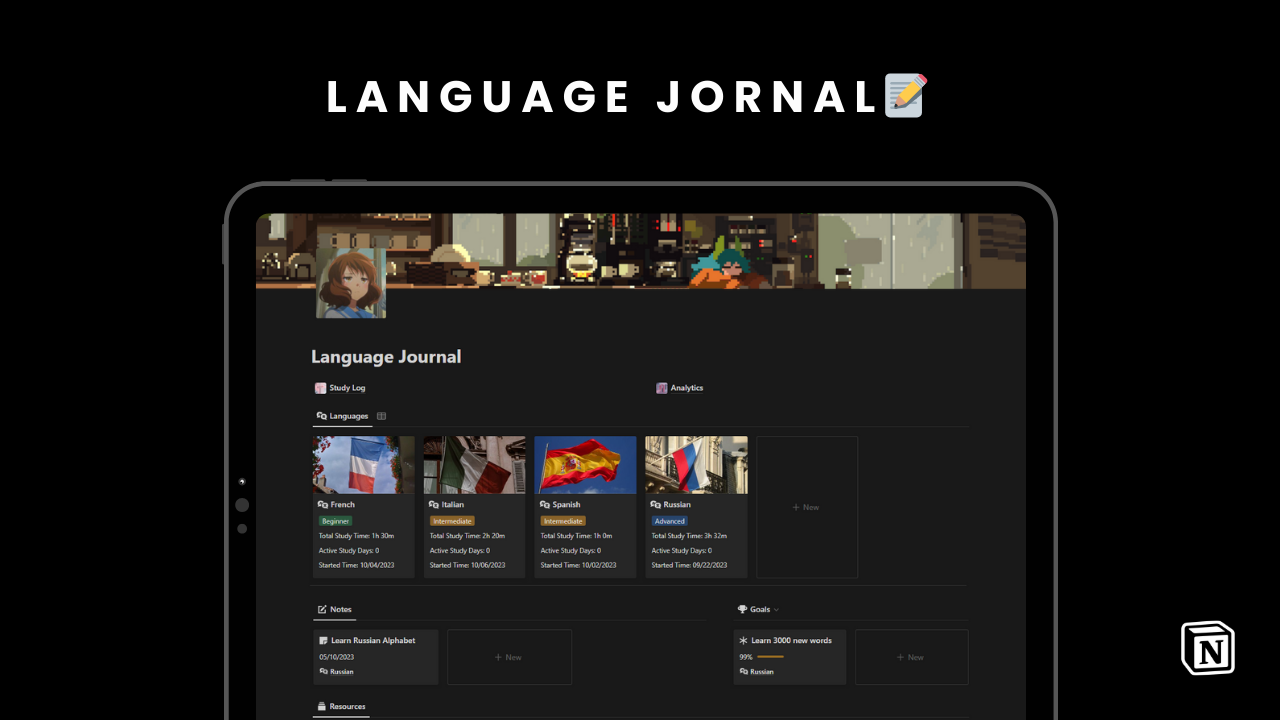Viewport: 1280px width, 720px height.
Task: Click the Notes edit pencil icon
Action: coord(322,609)
